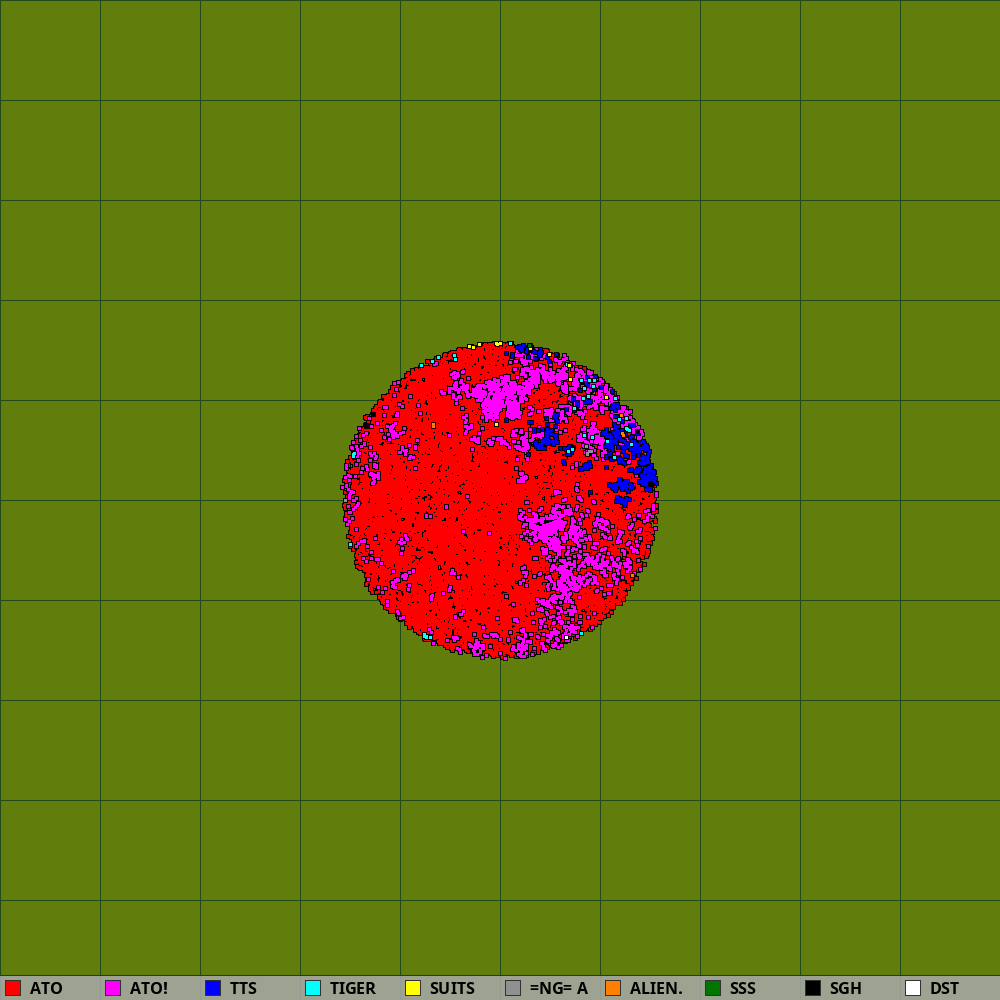Select the ATO legend label
Screen dimensions: 1000x1000
coord(46,989)
